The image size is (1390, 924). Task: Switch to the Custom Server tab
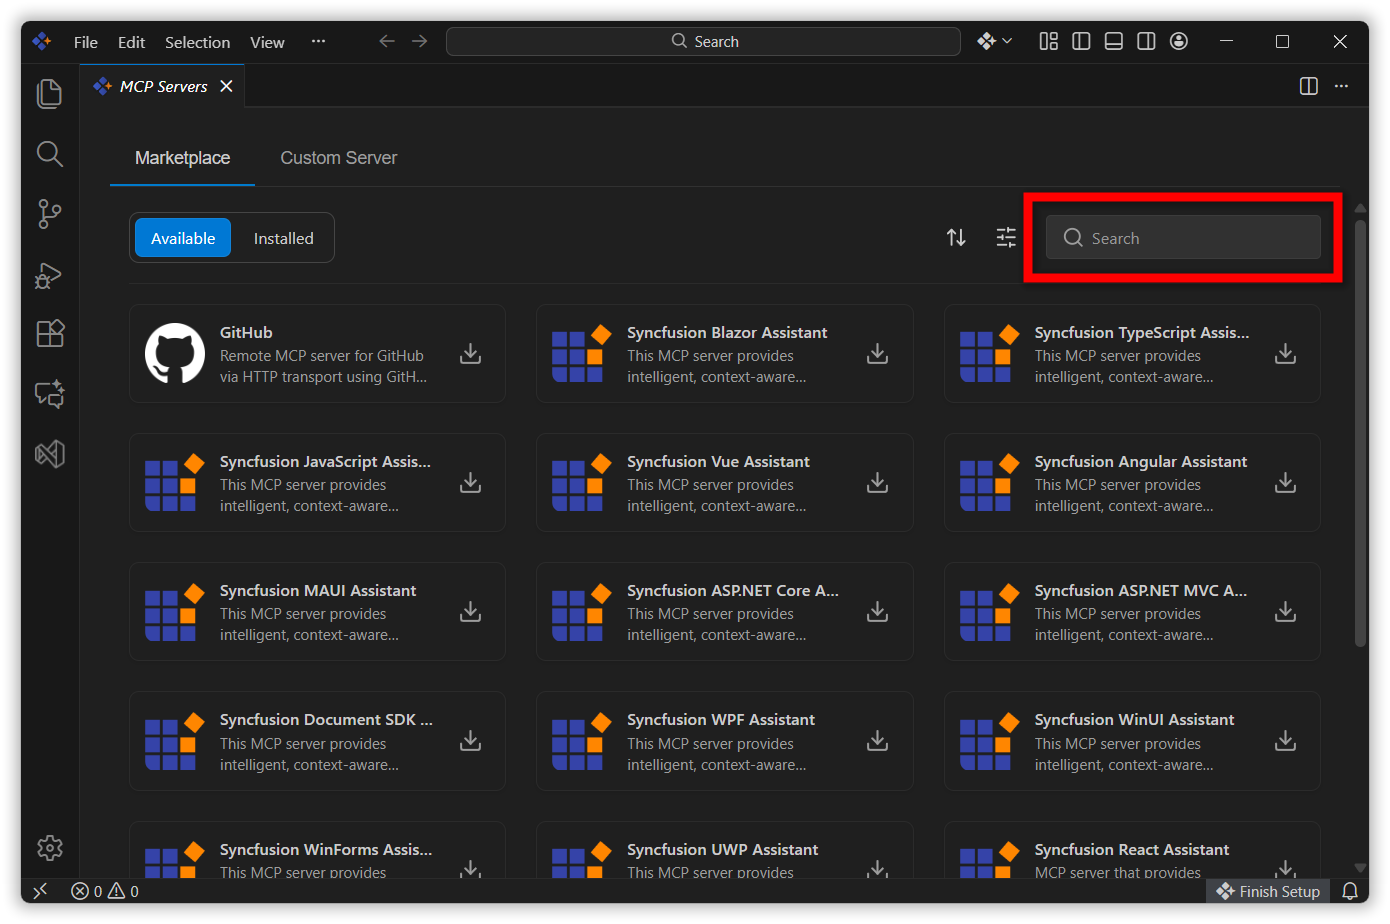338,158
